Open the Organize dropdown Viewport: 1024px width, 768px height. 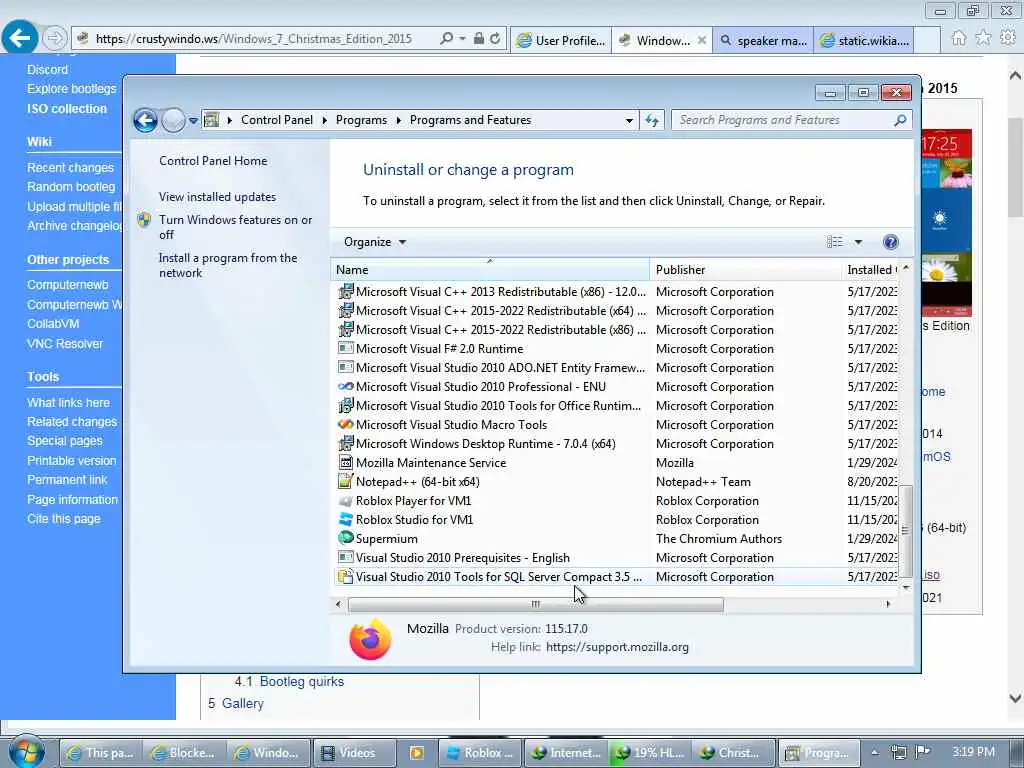click(375, 242)
